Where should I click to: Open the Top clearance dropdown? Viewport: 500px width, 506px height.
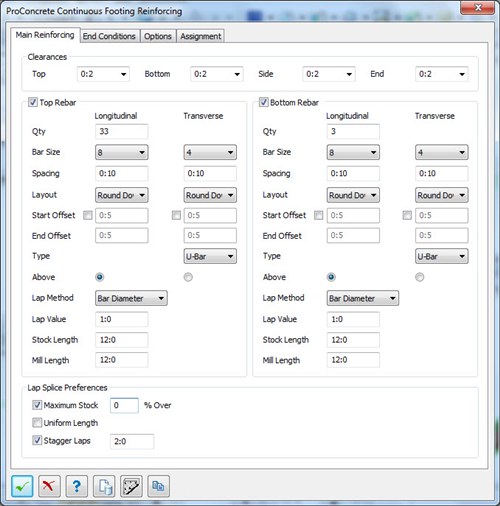tap(103, 74)
